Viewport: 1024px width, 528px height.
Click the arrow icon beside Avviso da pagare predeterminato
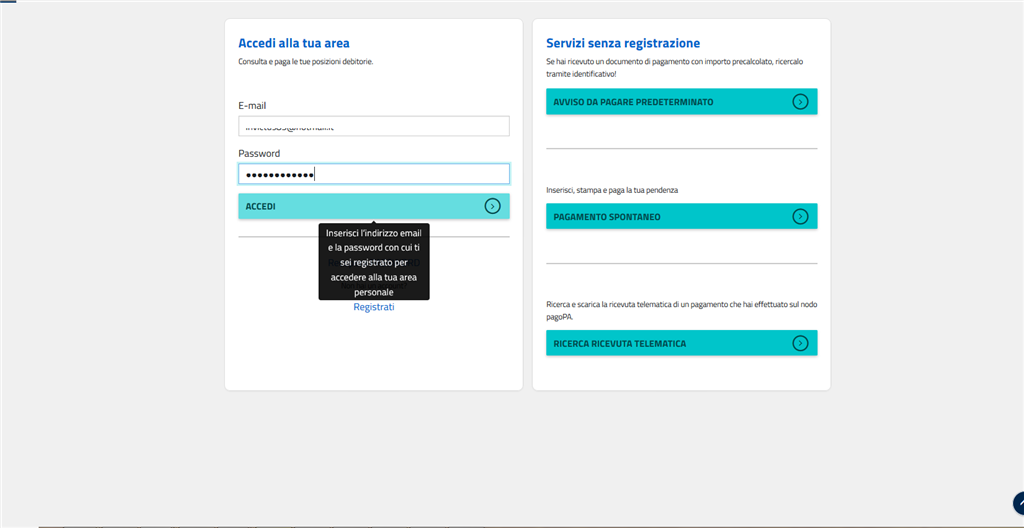pos(800,101)
